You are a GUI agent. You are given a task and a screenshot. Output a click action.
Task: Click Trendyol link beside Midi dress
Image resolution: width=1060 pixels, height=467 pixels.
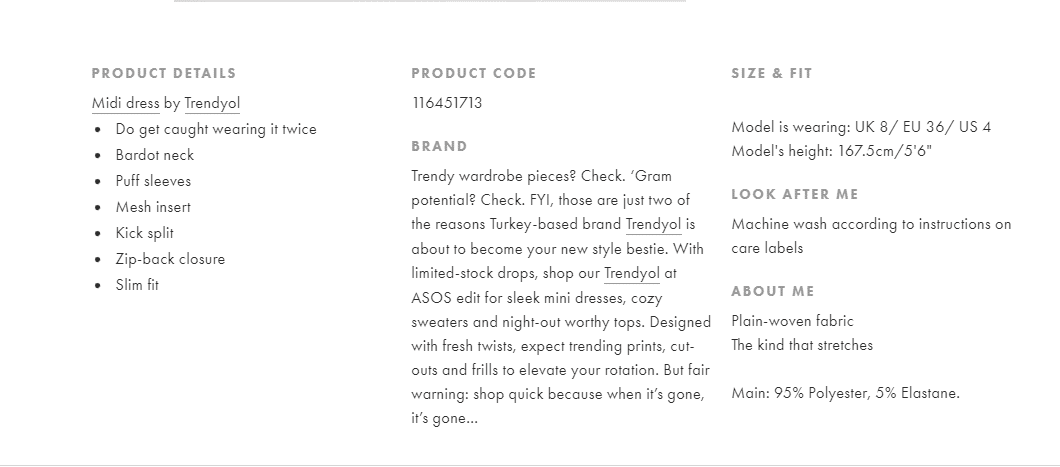tap(212, 103)
